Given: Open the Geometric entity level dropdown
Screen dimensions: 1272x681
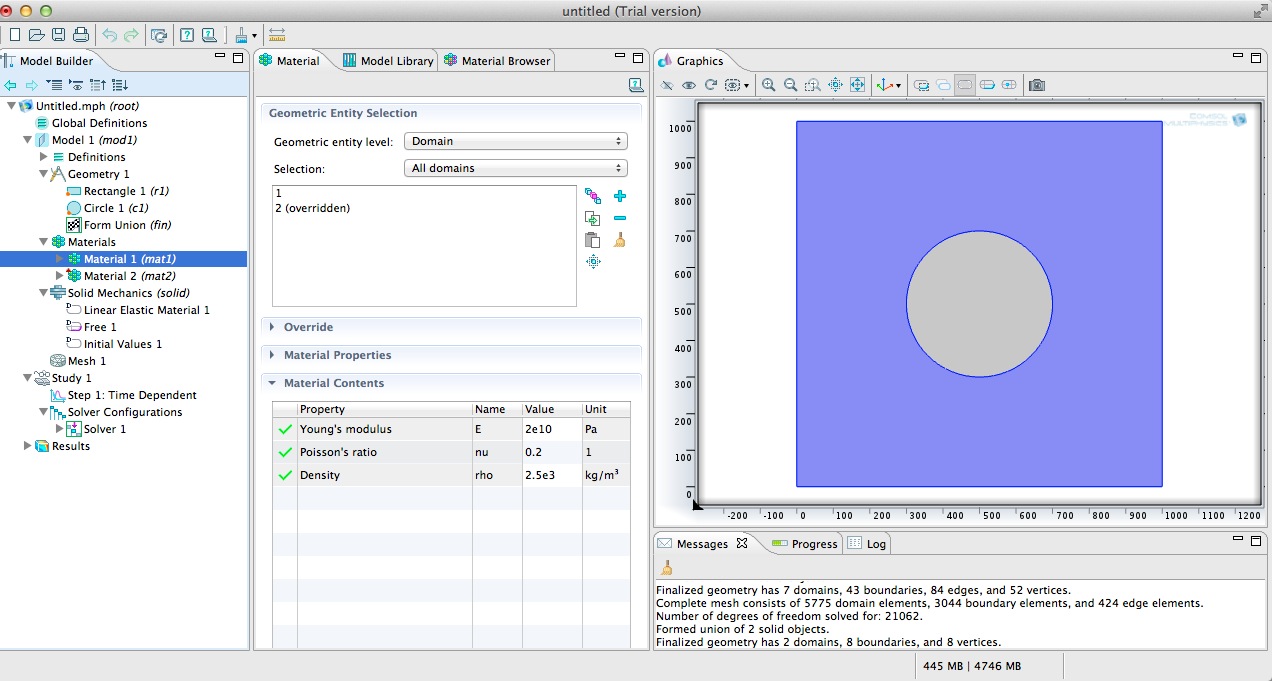Looking at the screenshot, I should [x=515, y=142].
